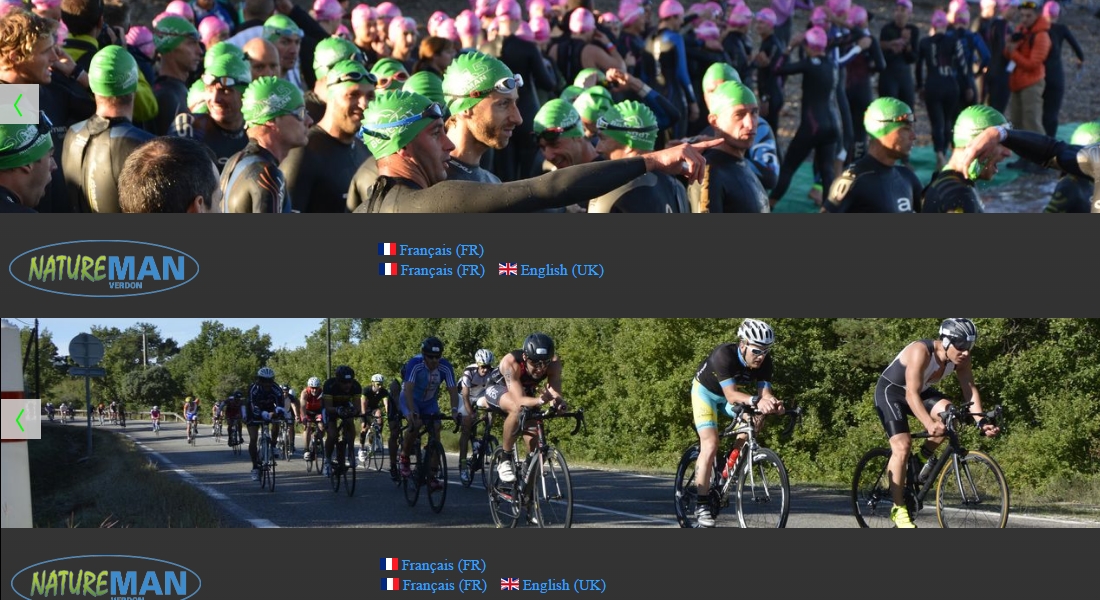Choose lone Français (FR) link under swimmers banner
The height and width of the screenshot is (600, 1100).
(441, 251)
